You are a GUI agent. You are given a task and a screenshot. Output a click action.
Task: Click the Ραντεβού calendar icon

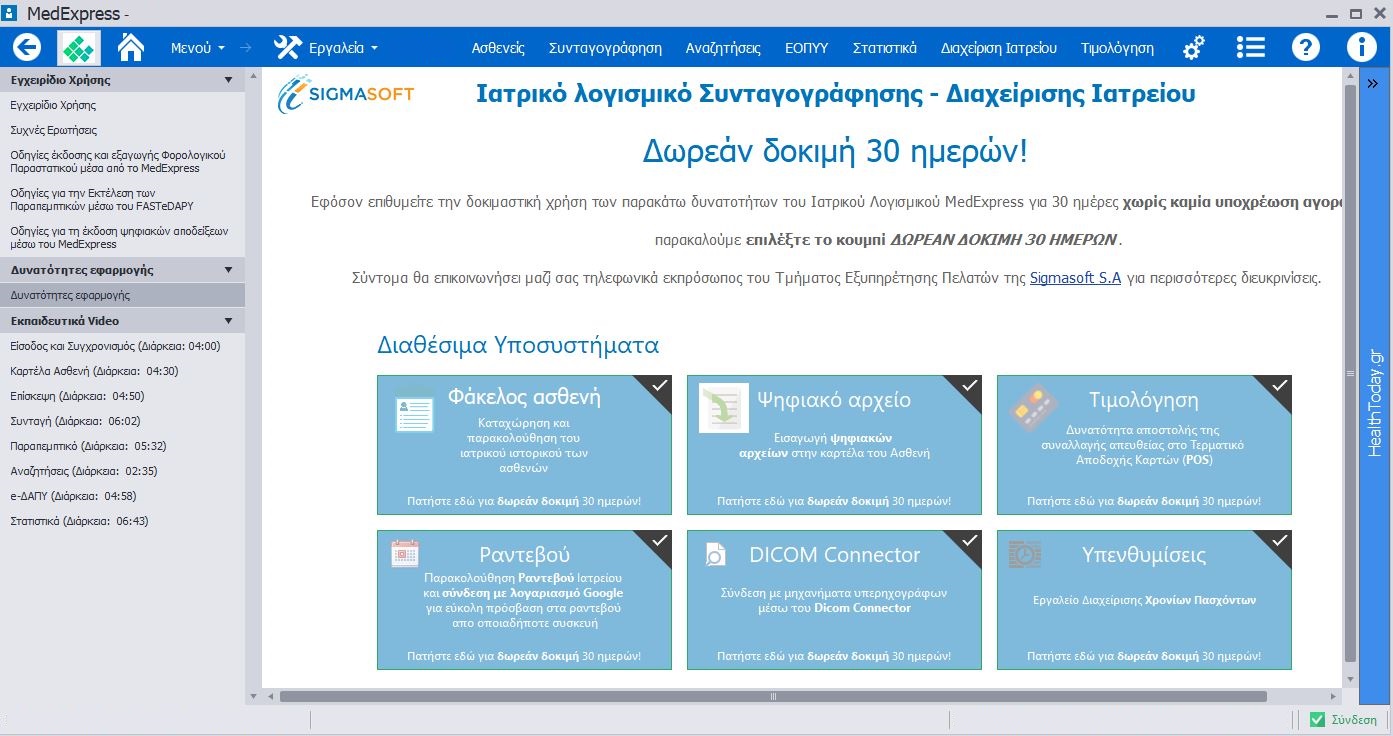tap(405, 553)
